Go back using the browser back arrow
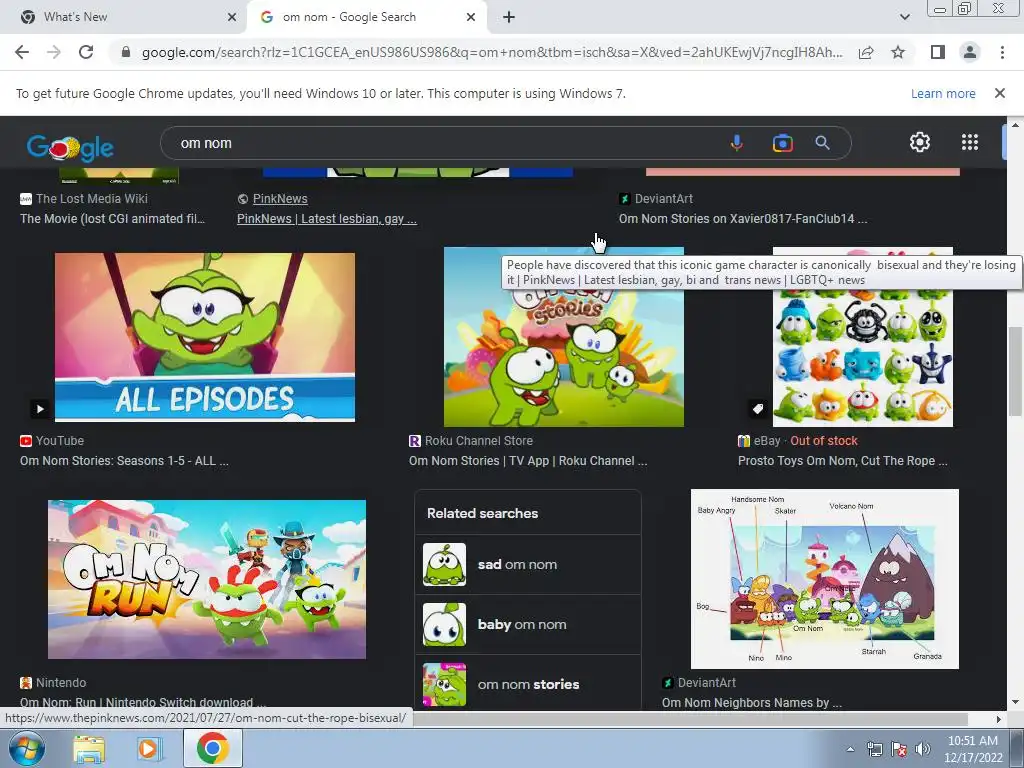Image resolution: width=1024 pixels, height=768 pixels. pos(22,52)
